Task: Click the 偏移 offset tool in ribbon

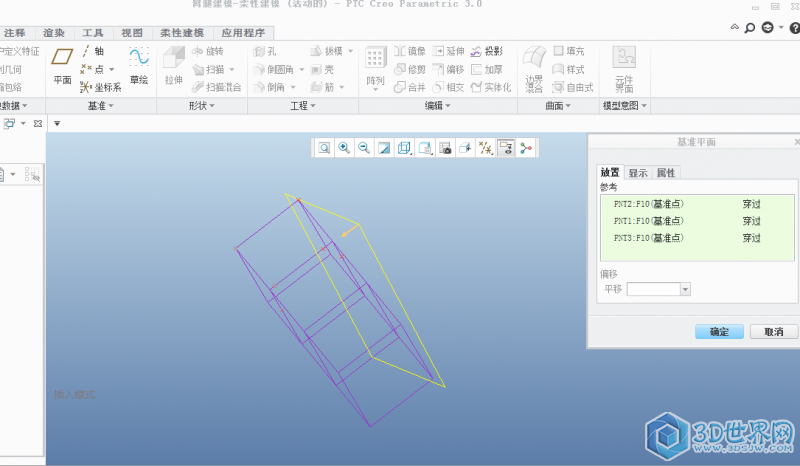Action: (x=448, y=69)
